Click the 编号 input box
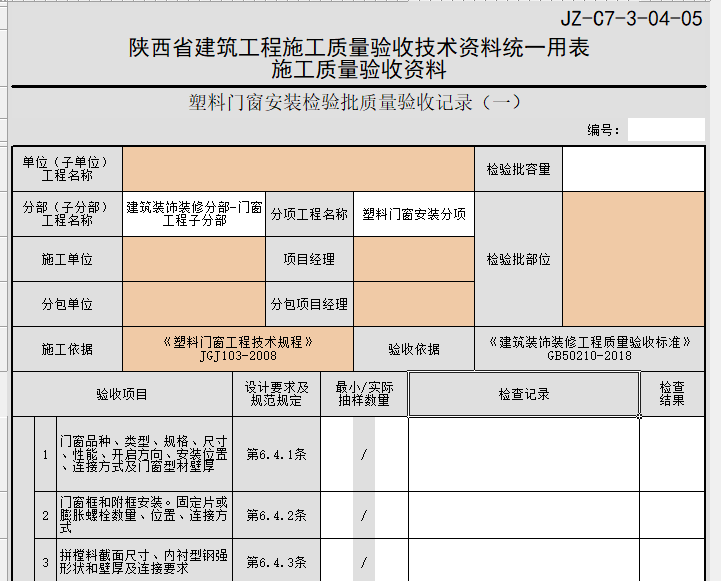This screenshot has height=581, width=721. (x=666, y=130)
